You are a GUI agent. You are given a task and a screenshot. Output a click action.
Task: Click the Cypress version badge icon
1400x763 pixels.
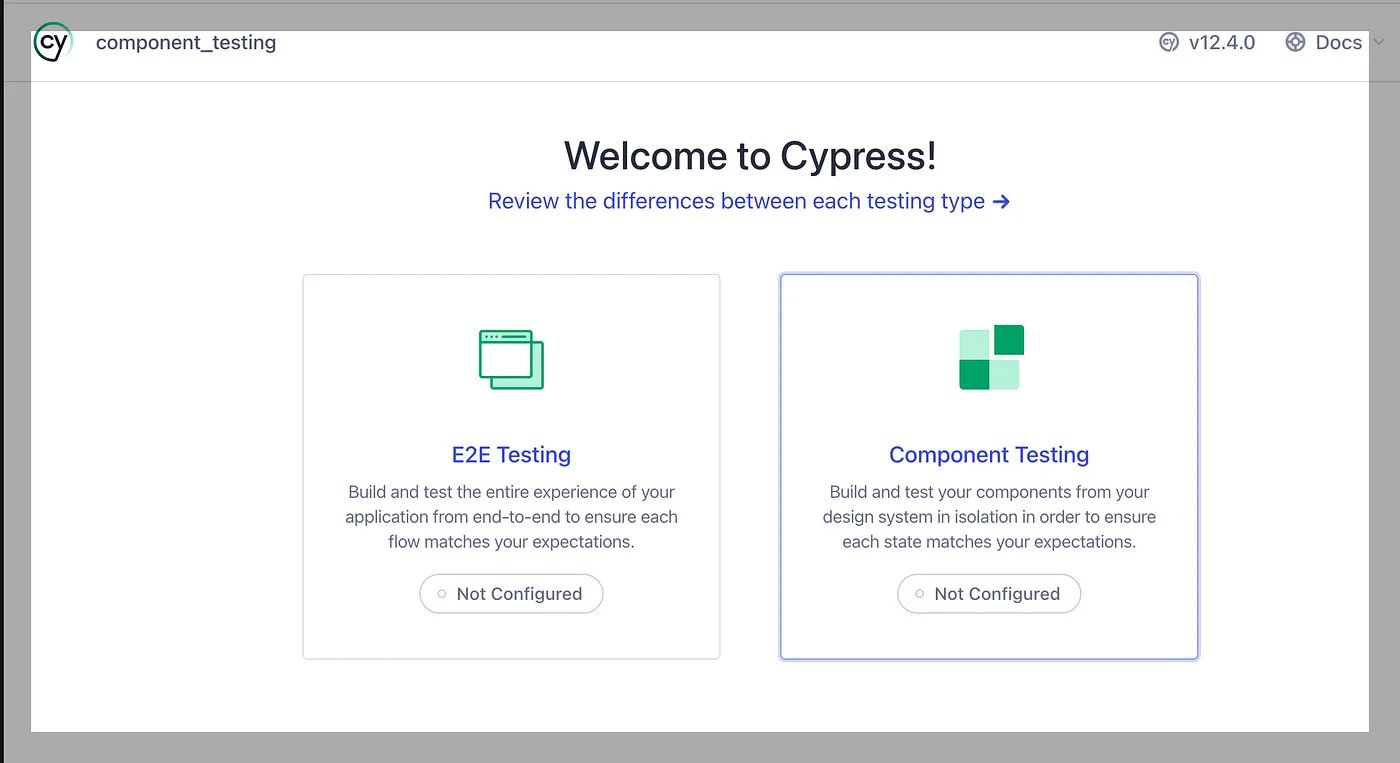point(1168,42)
